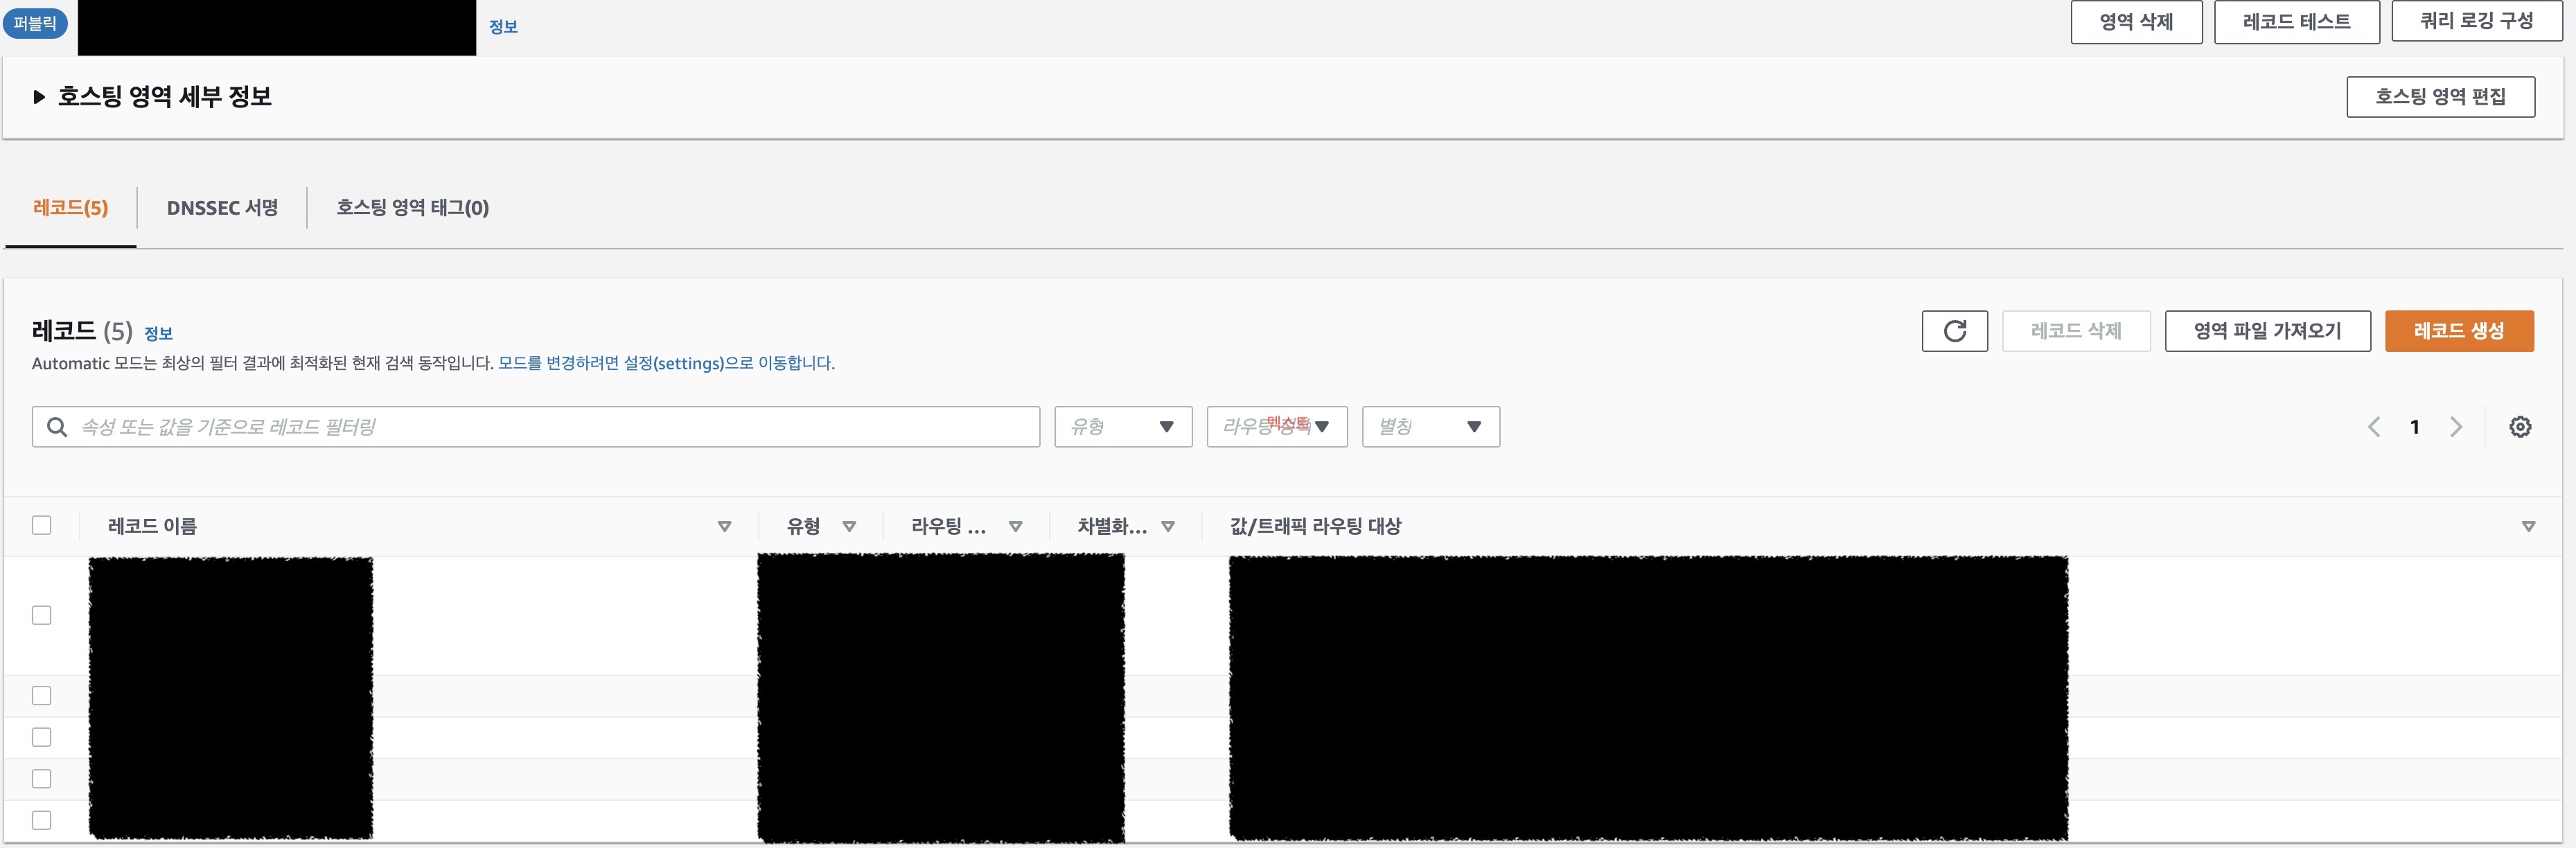Screen dimensions: 2576x848
Task: Sort by 차별화 column arrow
Action: 1167,526
